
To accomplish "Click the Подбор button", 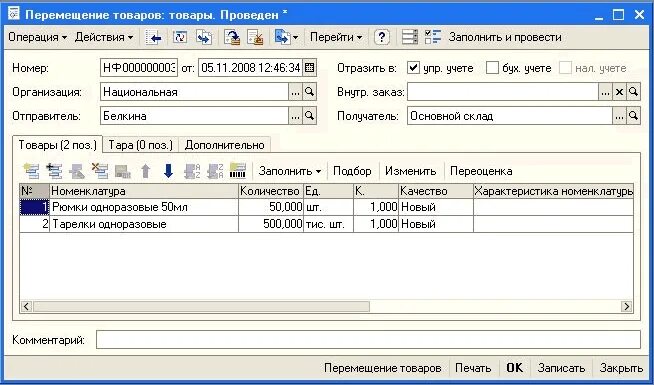I will pos(352,171).
